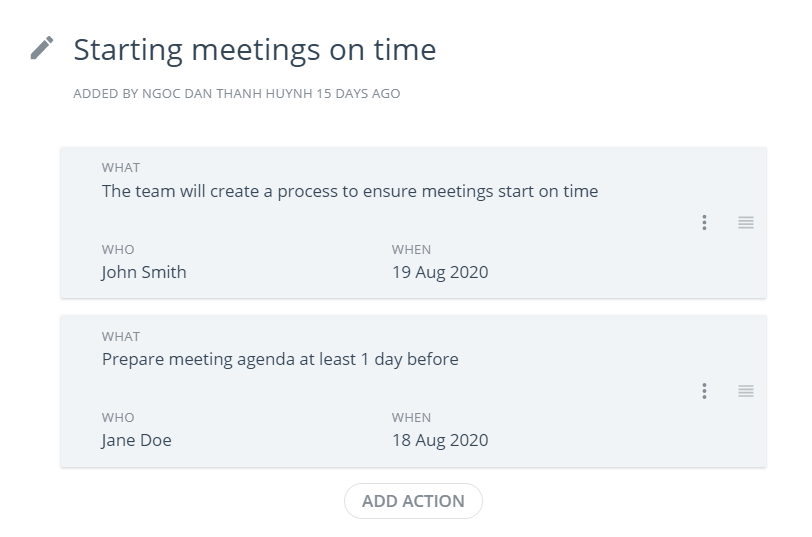This screenshot has height=537, width=812.
Task: Open three-dot menu on John Smith's action
Action: pyautogui.click(x=705, y=222)
